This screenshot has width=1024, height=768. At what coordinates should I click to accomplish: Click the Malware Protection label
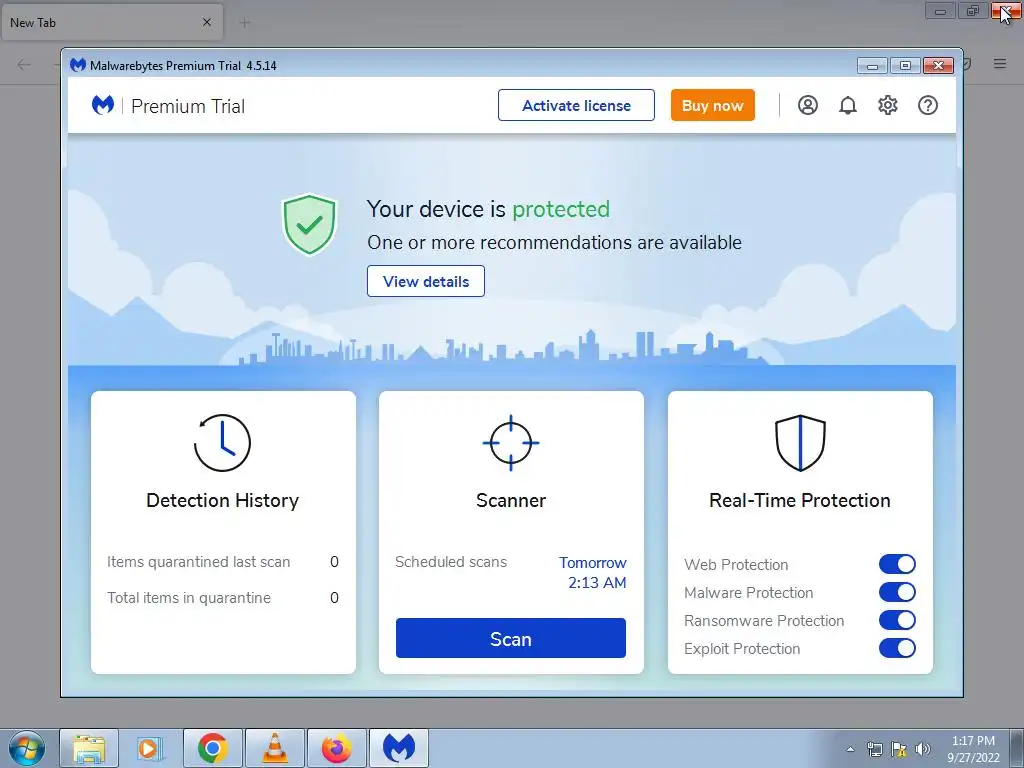pos(748,592)
